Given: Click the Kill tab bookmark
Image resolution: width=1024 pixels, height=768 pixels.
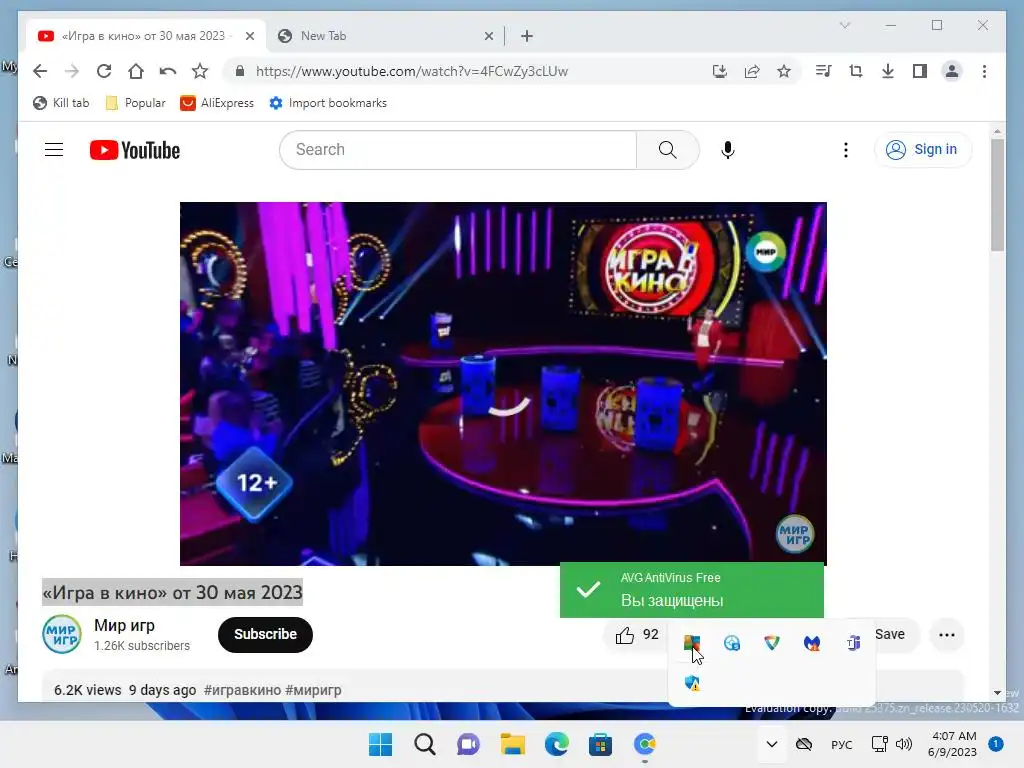Looking at the screenshot, I should pyautogui.click(x=61, y=103).
